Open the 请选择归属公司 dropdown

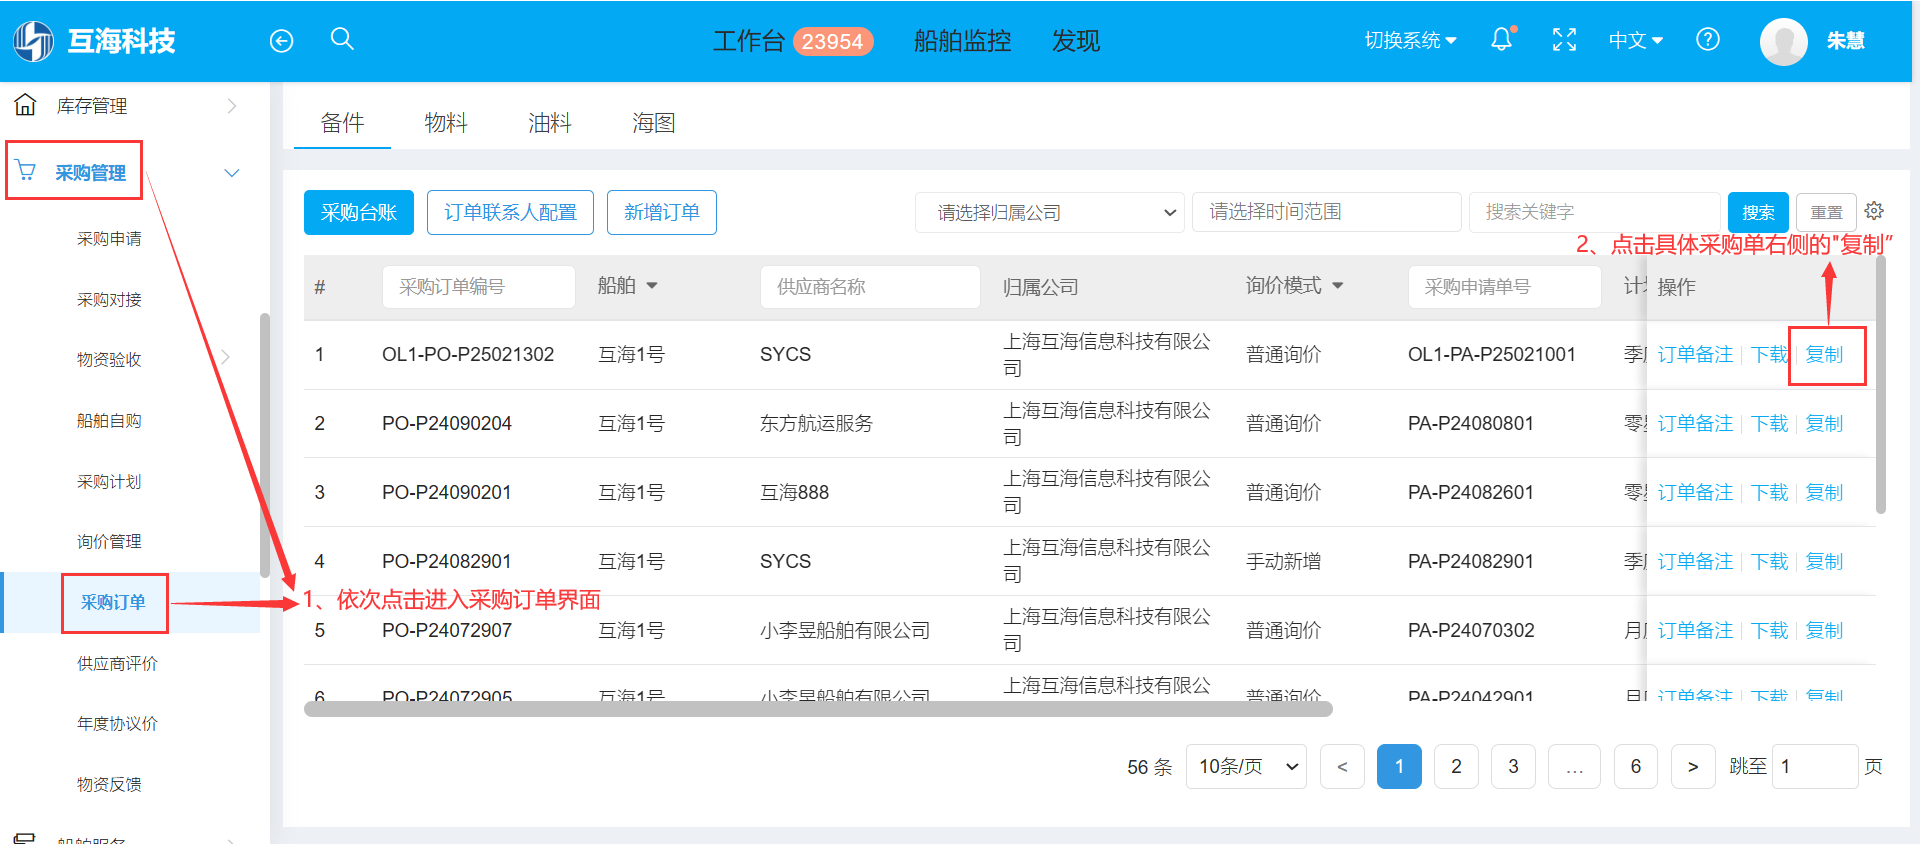[x=1049, y=212]
